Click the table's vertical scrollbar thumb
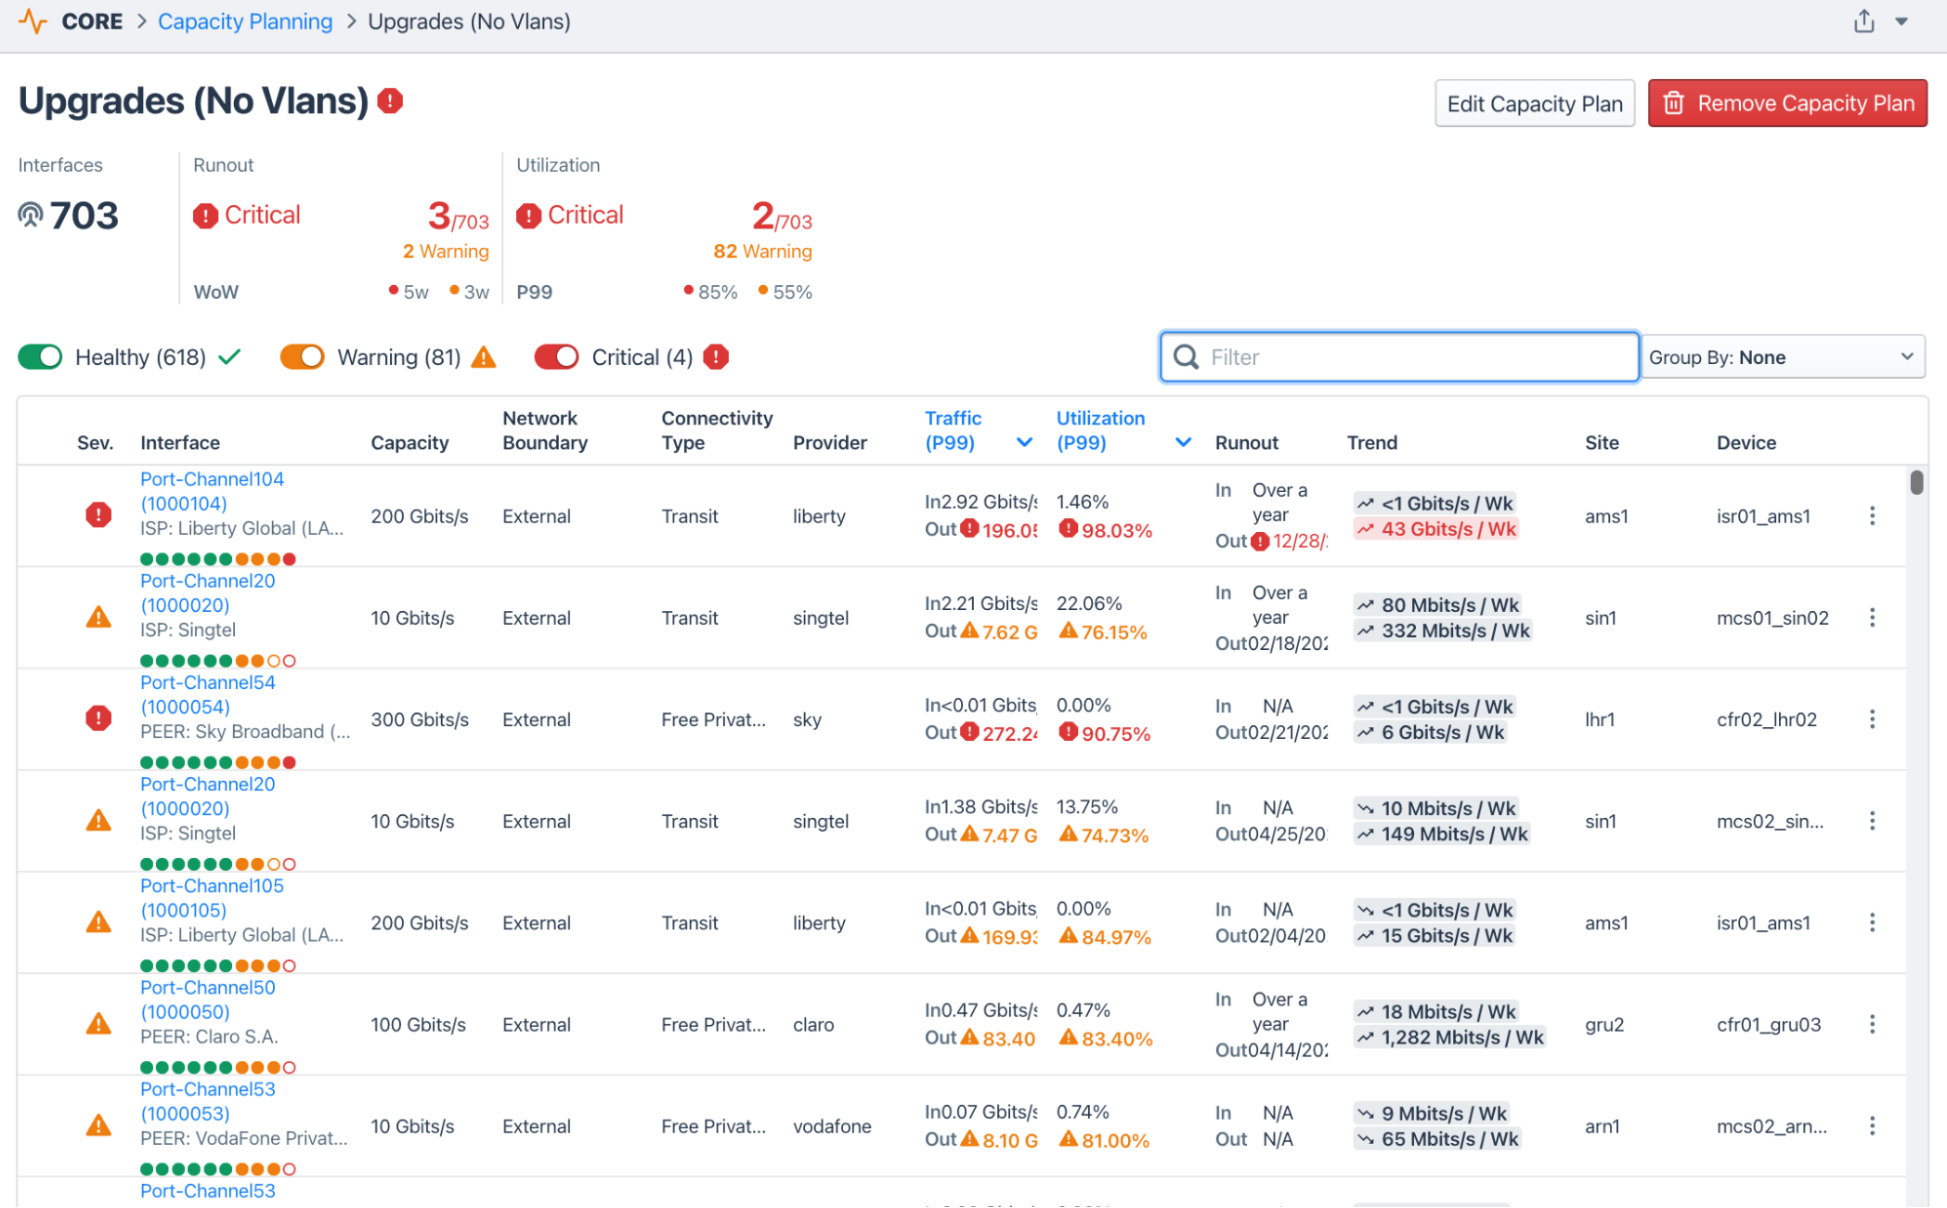 click(x=1916, y=482)
